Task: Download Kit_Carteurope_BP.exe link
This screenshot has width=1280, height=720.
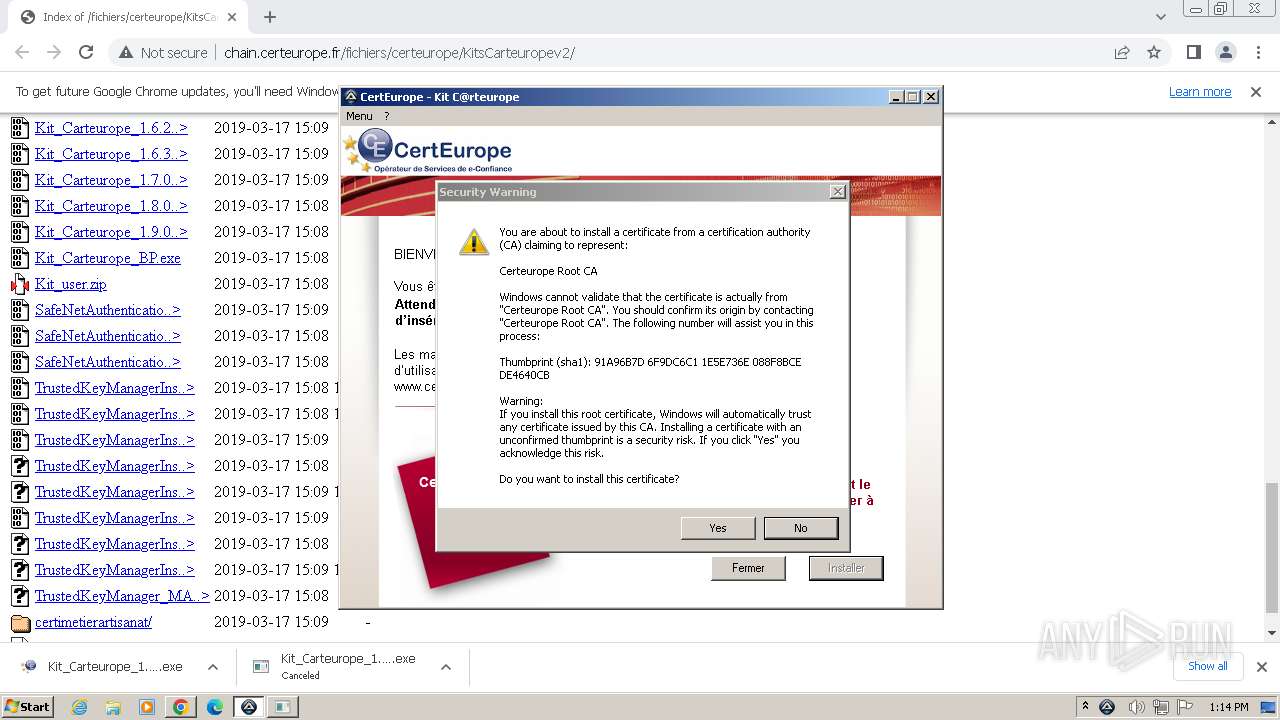Action: [108, 258]
